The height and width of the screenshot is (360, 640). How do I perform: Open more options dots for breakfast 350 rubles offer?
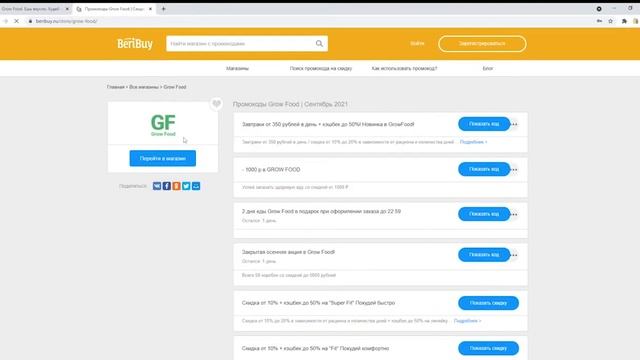coord(515,124)
